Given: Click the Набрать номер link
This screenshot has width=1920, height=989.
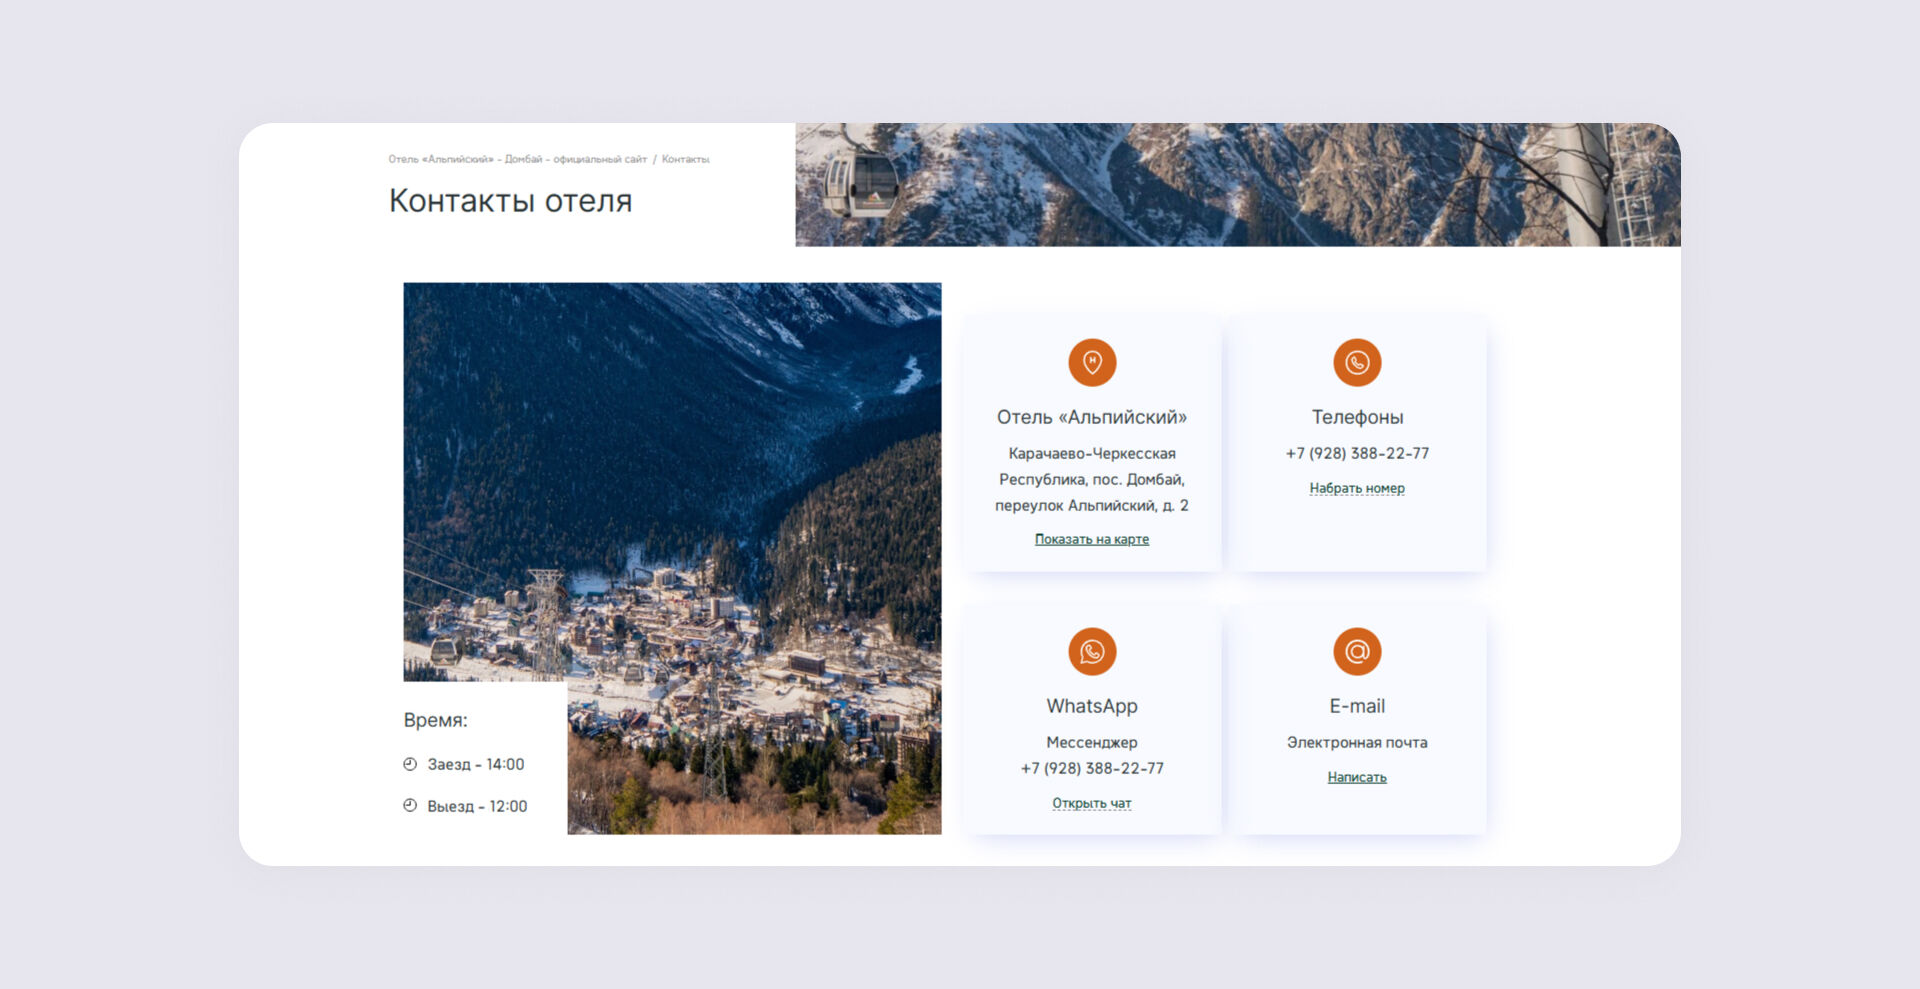Looking at the screenshot, I should pos(1357,488).
